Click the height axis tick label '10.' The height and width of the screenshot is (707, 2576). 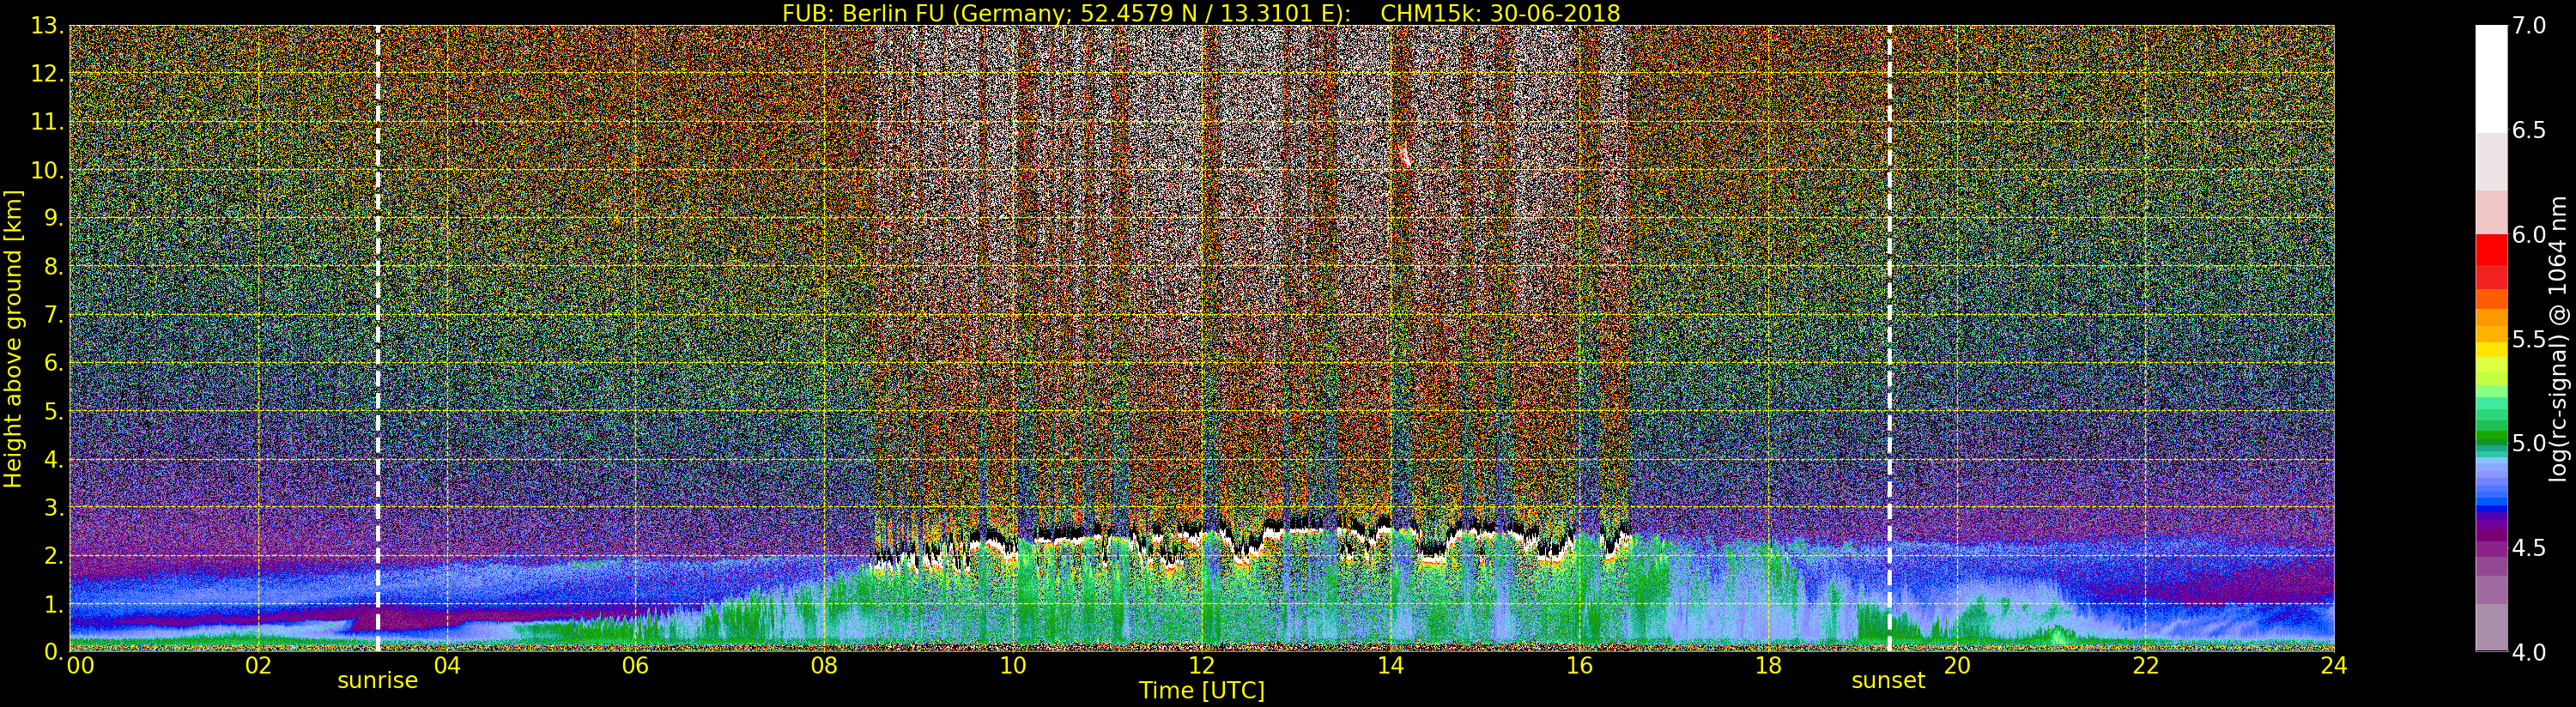pyautogui.click(x=47, y=170)
